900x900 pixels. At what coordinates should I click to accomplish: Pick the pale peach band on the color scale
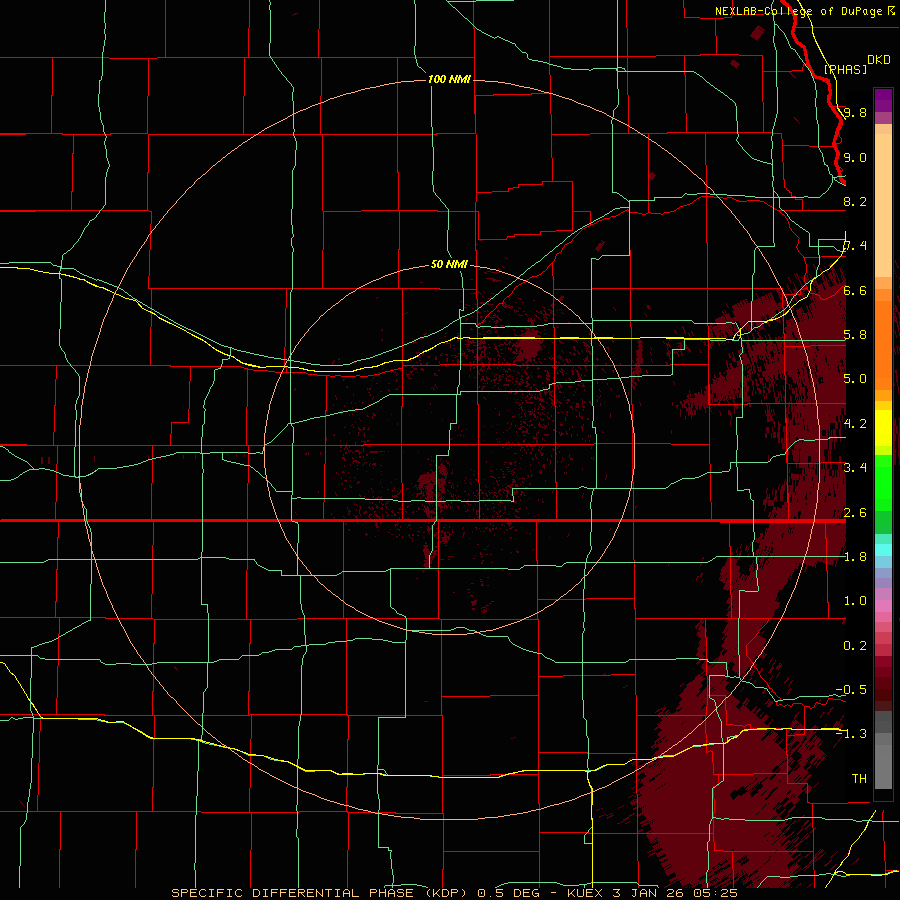883,207
